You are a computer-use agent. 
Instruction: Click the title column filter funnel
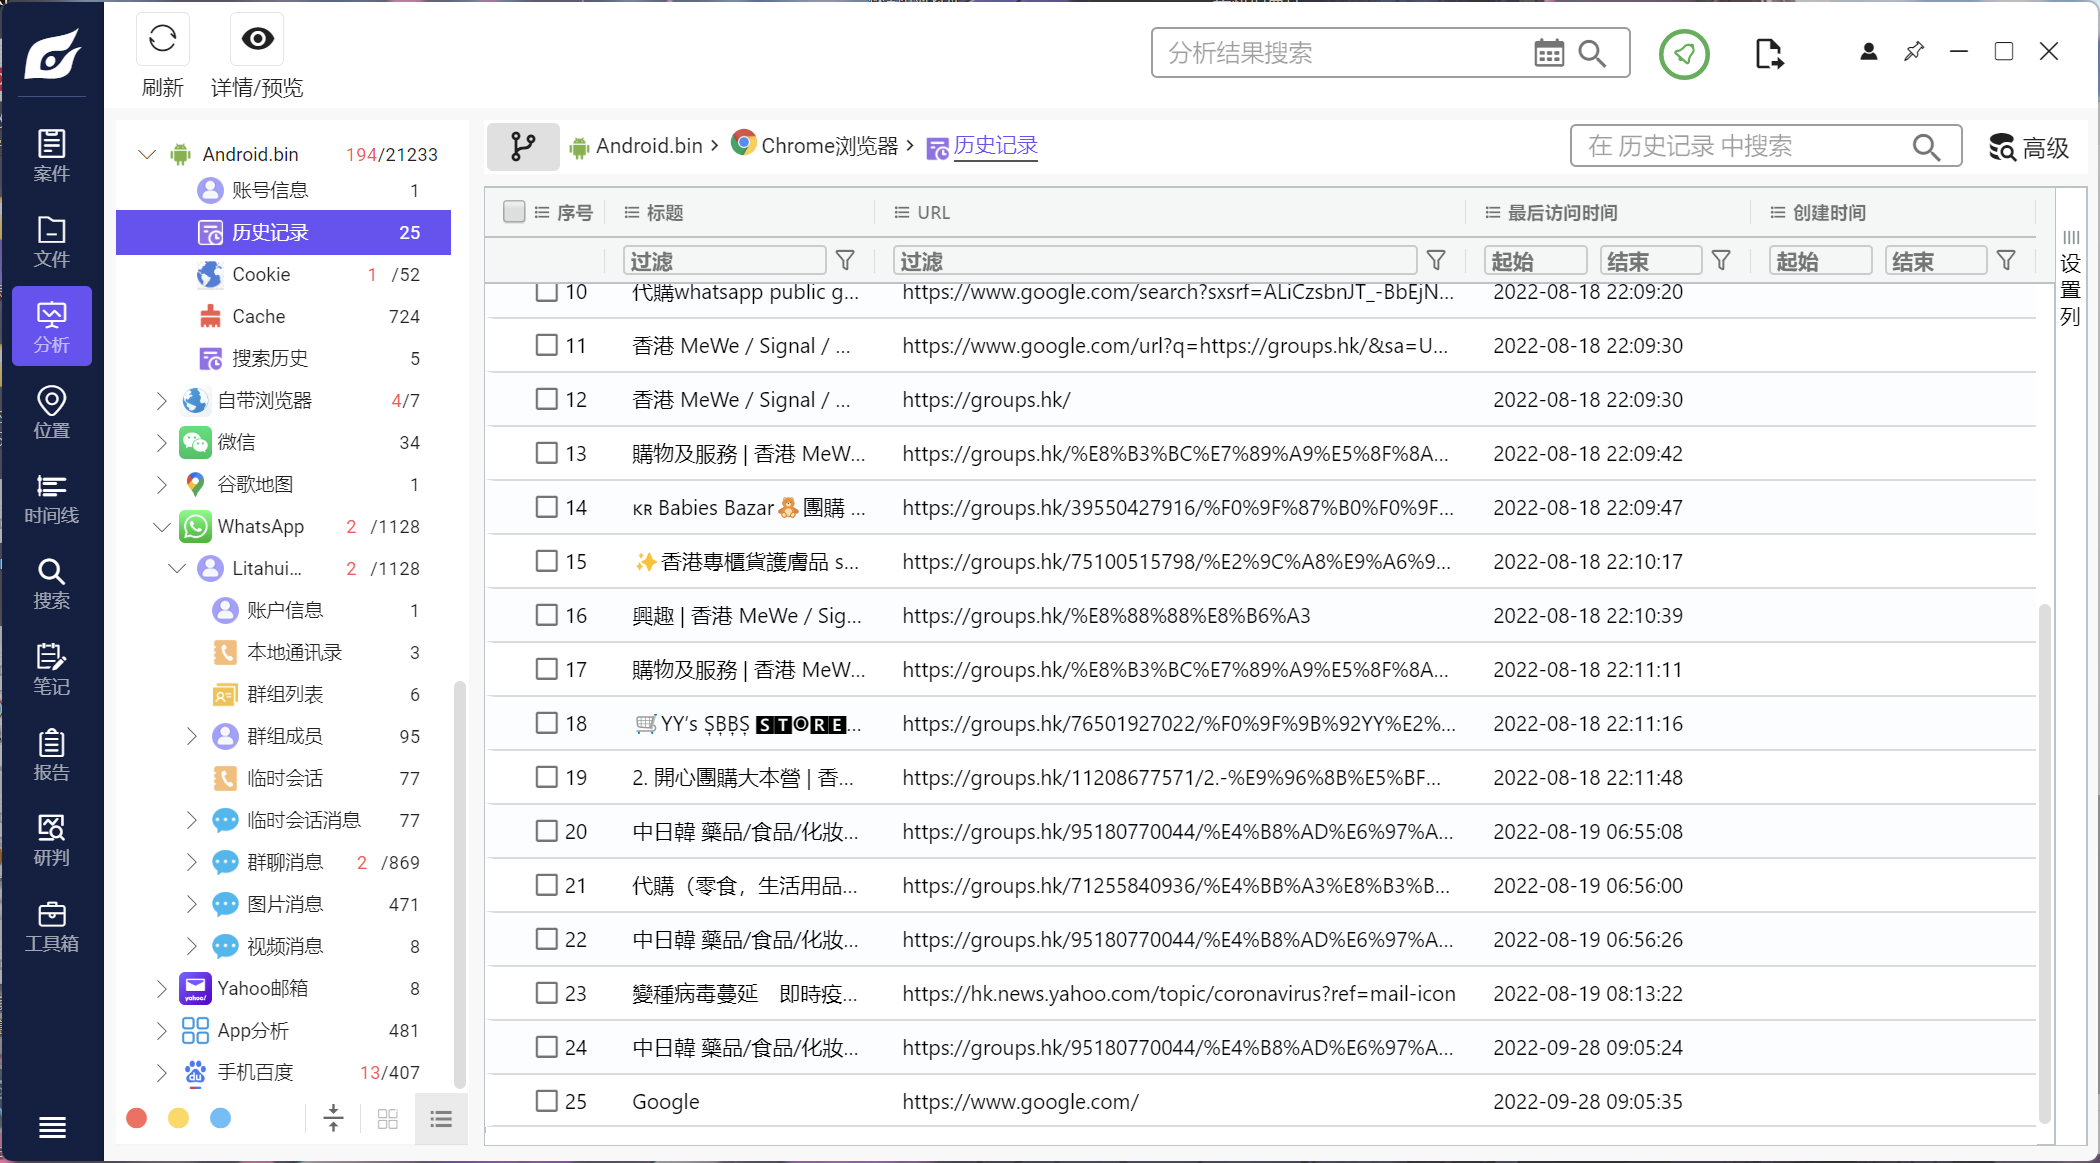845,261
